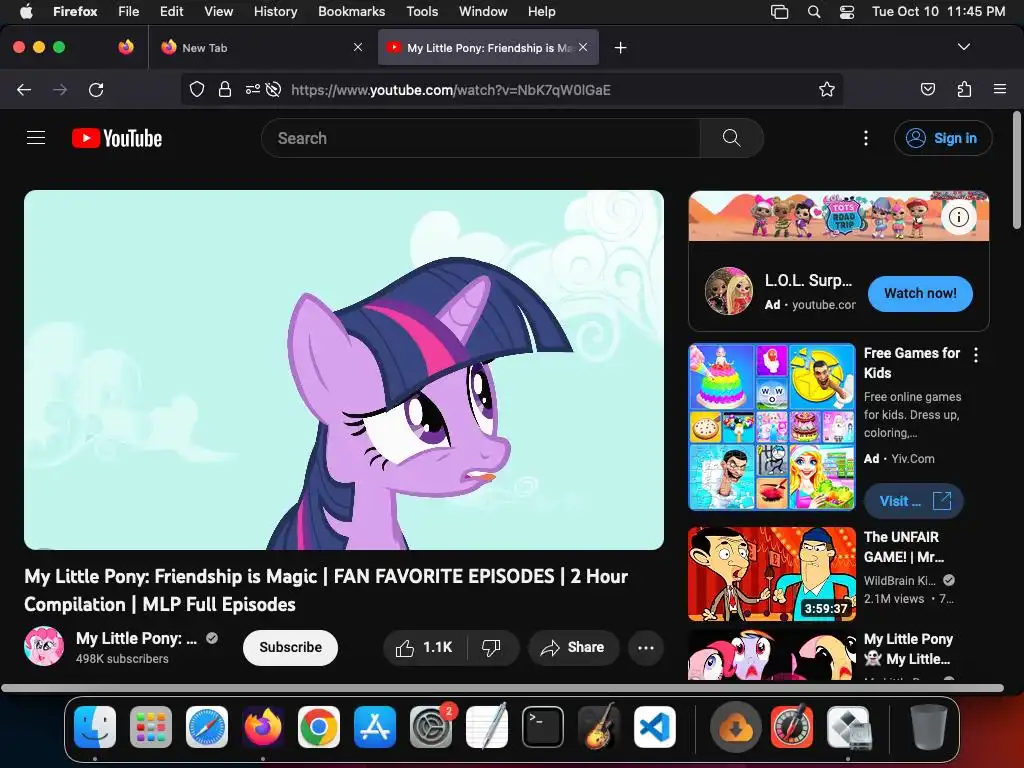1024x768 pixels.
Task: Open The UNFAIR GAME Mr Bean thumbnail
Action: coord(772,574)
